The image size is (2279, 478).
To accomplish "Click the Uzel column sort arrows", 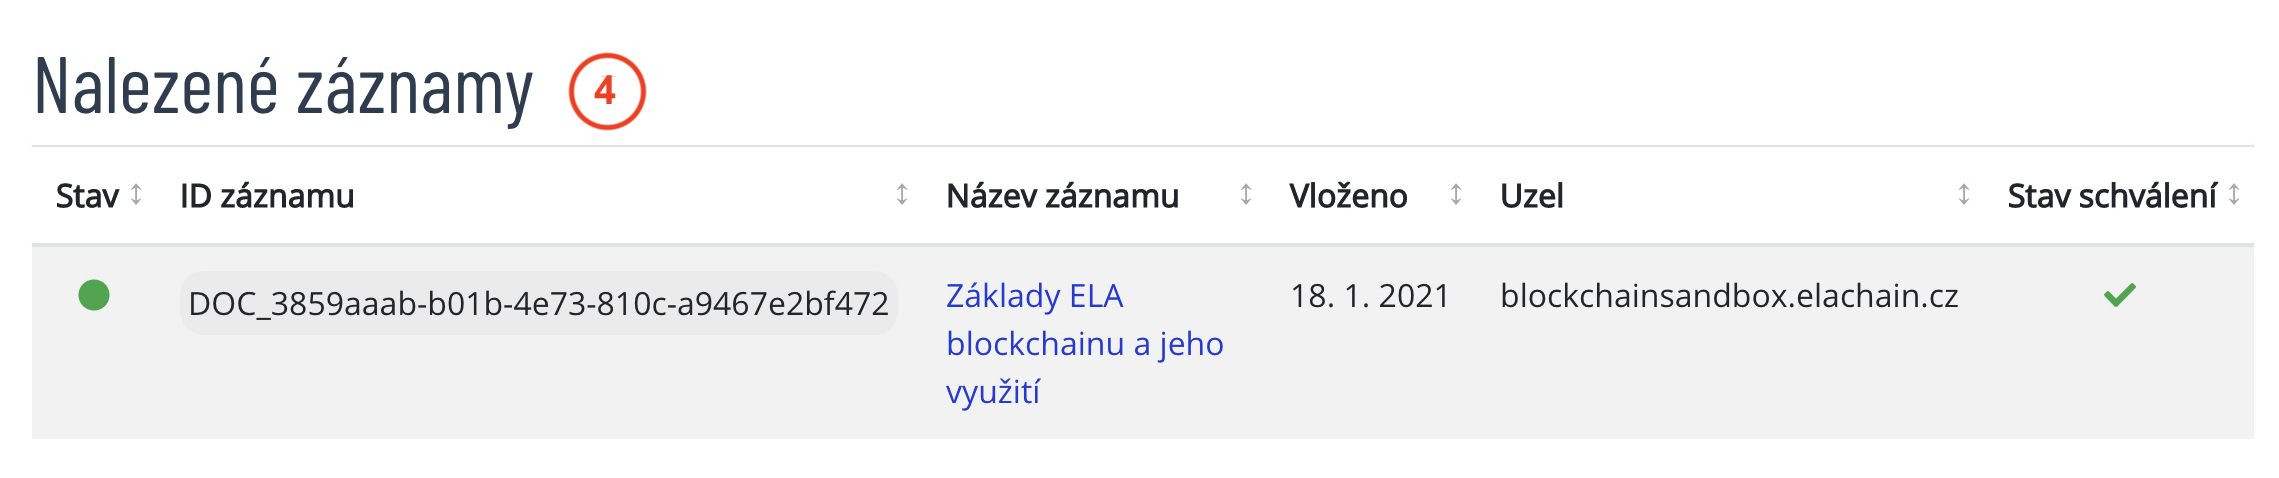I will tap(1964, 195).
